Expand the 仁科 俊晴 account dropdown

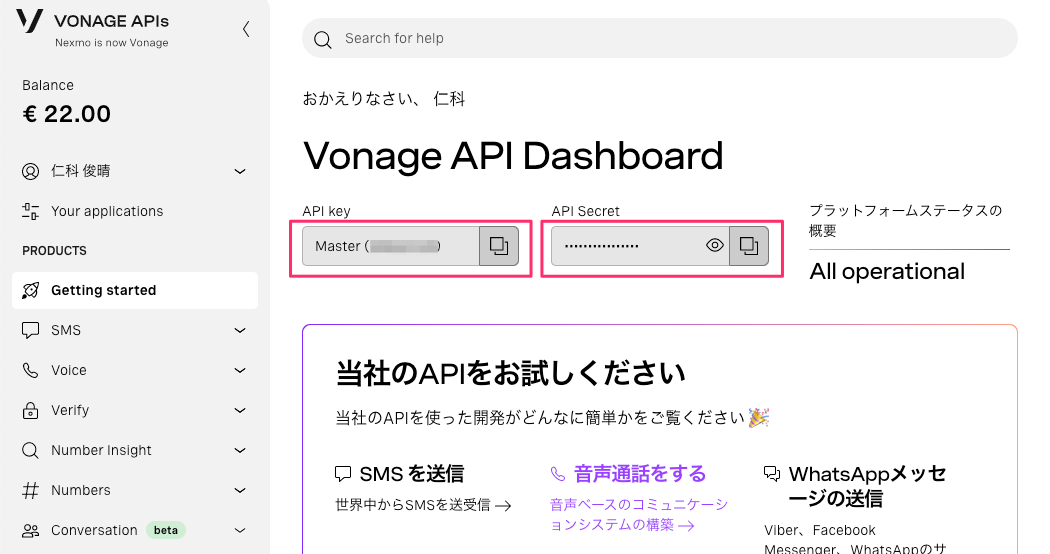tap(240, 171)
